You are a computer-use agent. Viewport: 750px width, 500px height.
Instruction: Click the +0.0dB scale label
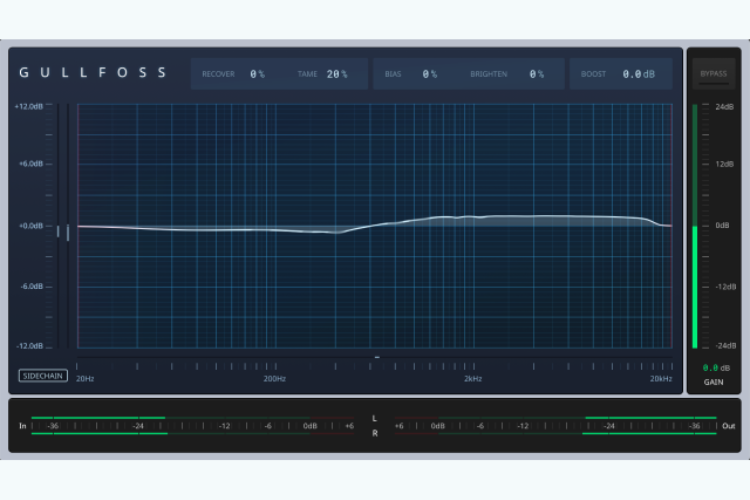coord(31,226)
